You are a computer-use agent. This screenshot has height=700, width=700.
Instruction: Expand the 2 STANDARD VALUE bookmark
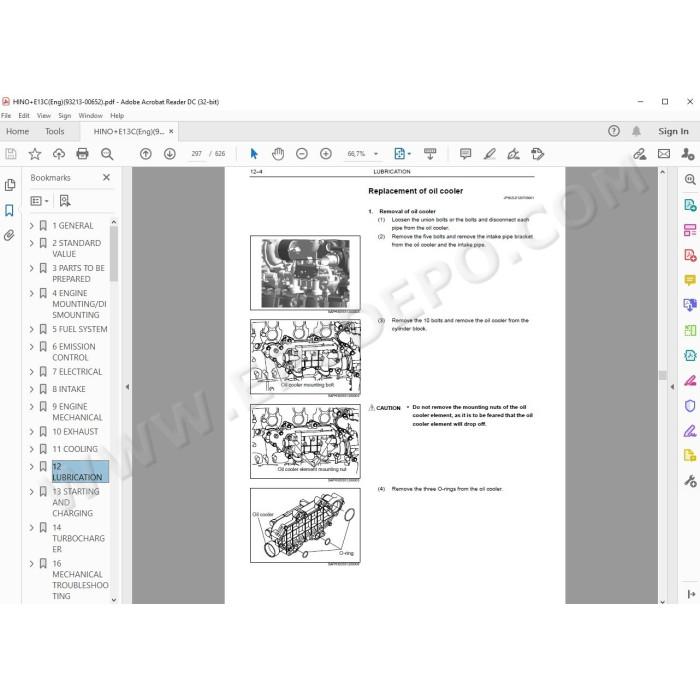[x=31, y=243]
